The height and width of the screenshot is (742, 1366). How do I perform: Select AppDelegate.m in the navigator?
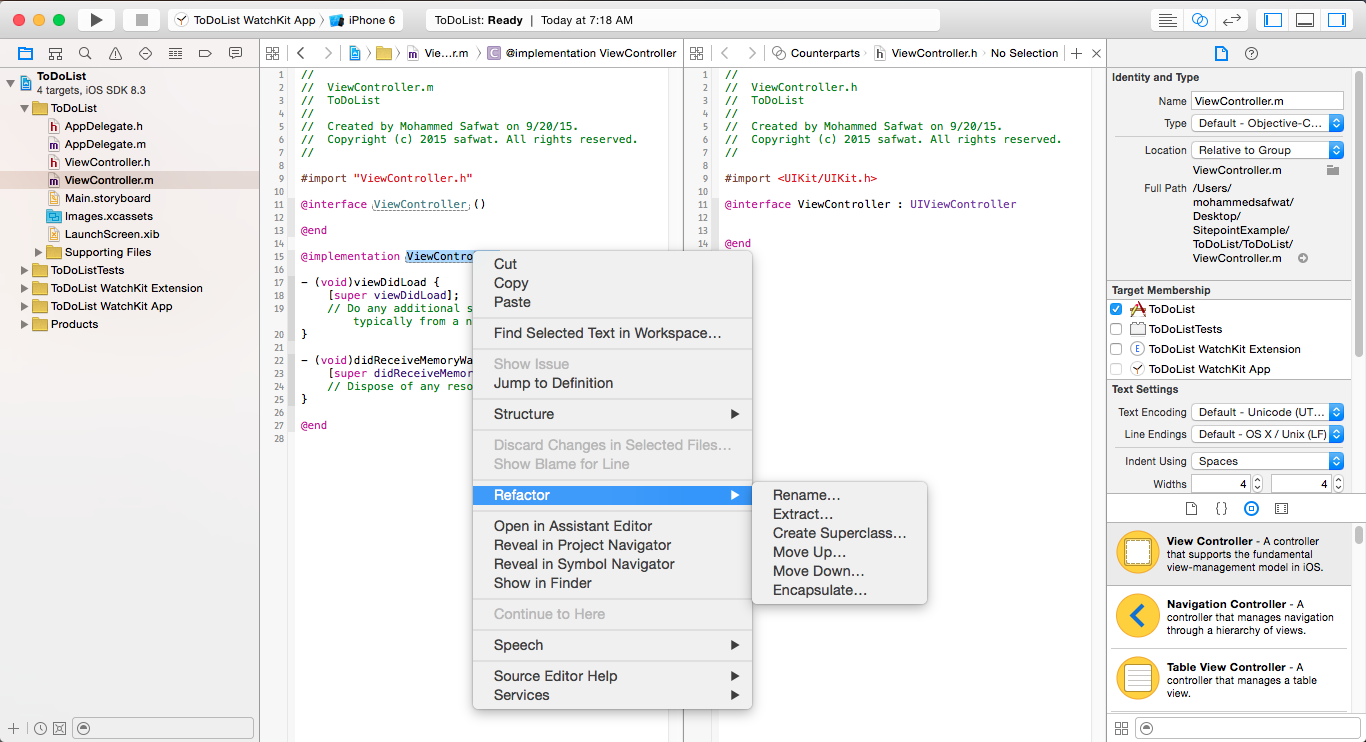tap(105, 144)
